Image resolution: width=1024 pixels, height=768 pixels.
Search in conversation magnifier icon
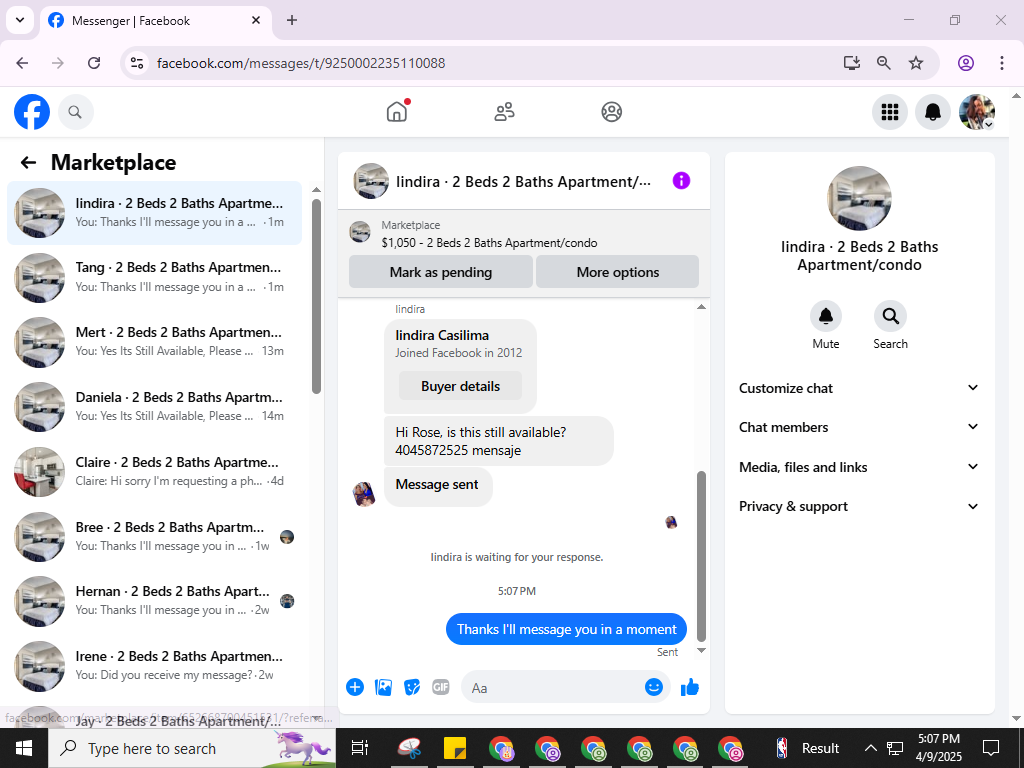click(x=890, y=316)
